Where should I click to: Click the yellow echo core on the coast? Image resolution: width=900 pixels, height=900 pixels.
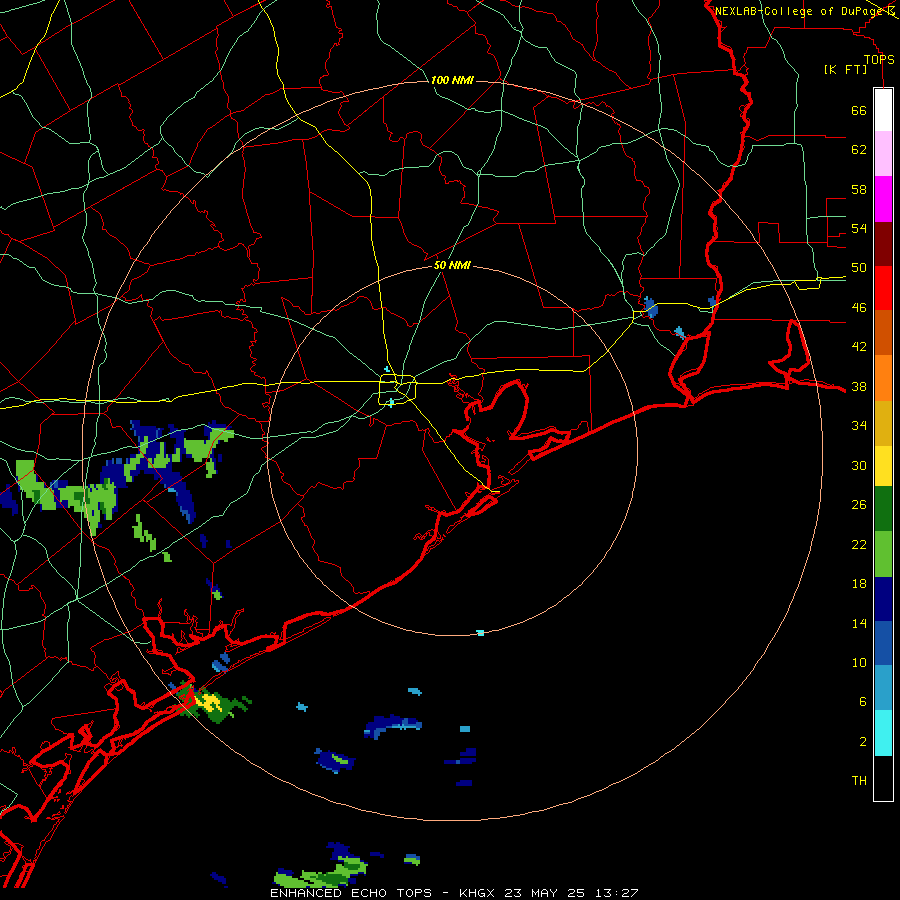[208, 701]
